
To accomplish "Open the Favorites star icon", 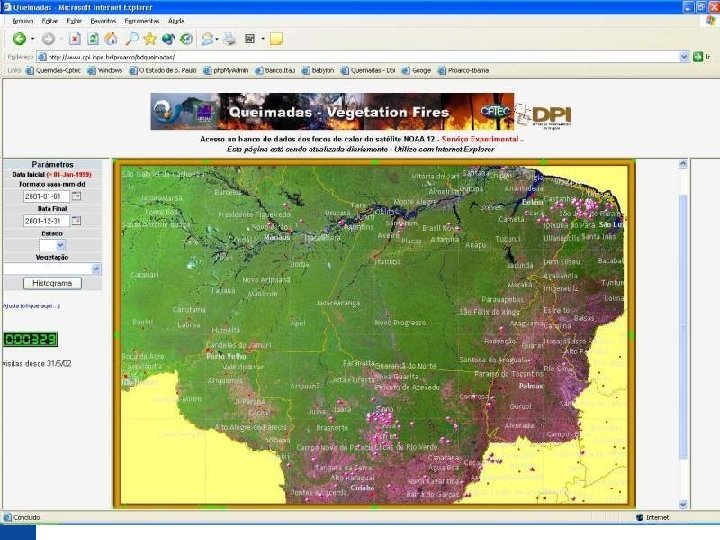I will [150, 39].
